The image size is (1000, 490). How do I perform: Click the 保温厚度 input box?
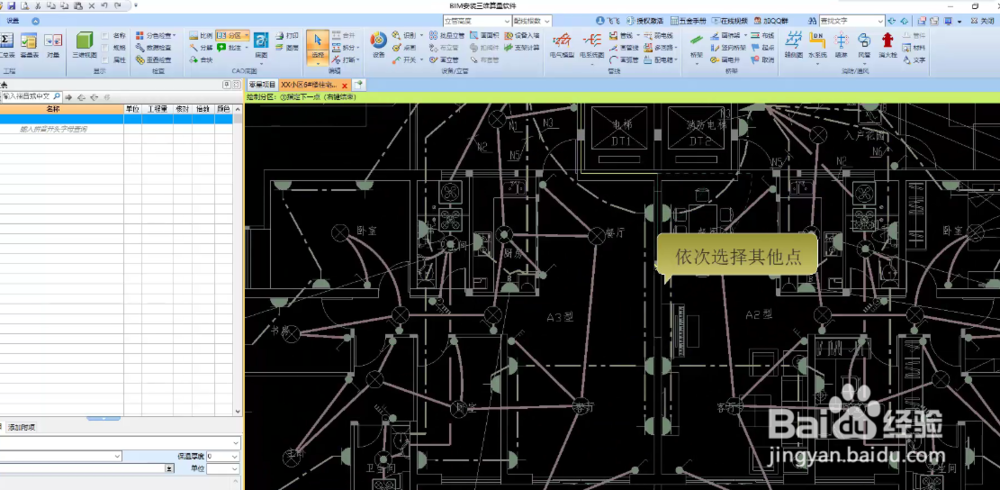(x=223, y=456)
